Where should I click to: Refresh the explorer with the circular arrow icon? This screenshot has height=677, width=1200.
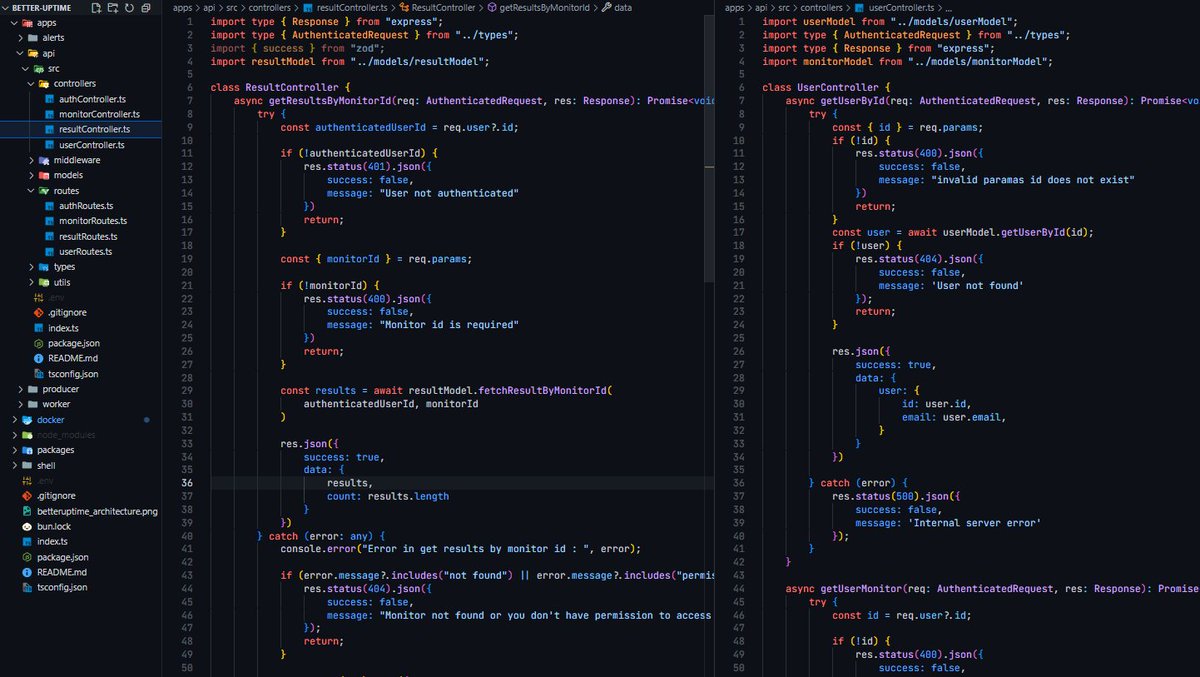[x=130, y=8]
